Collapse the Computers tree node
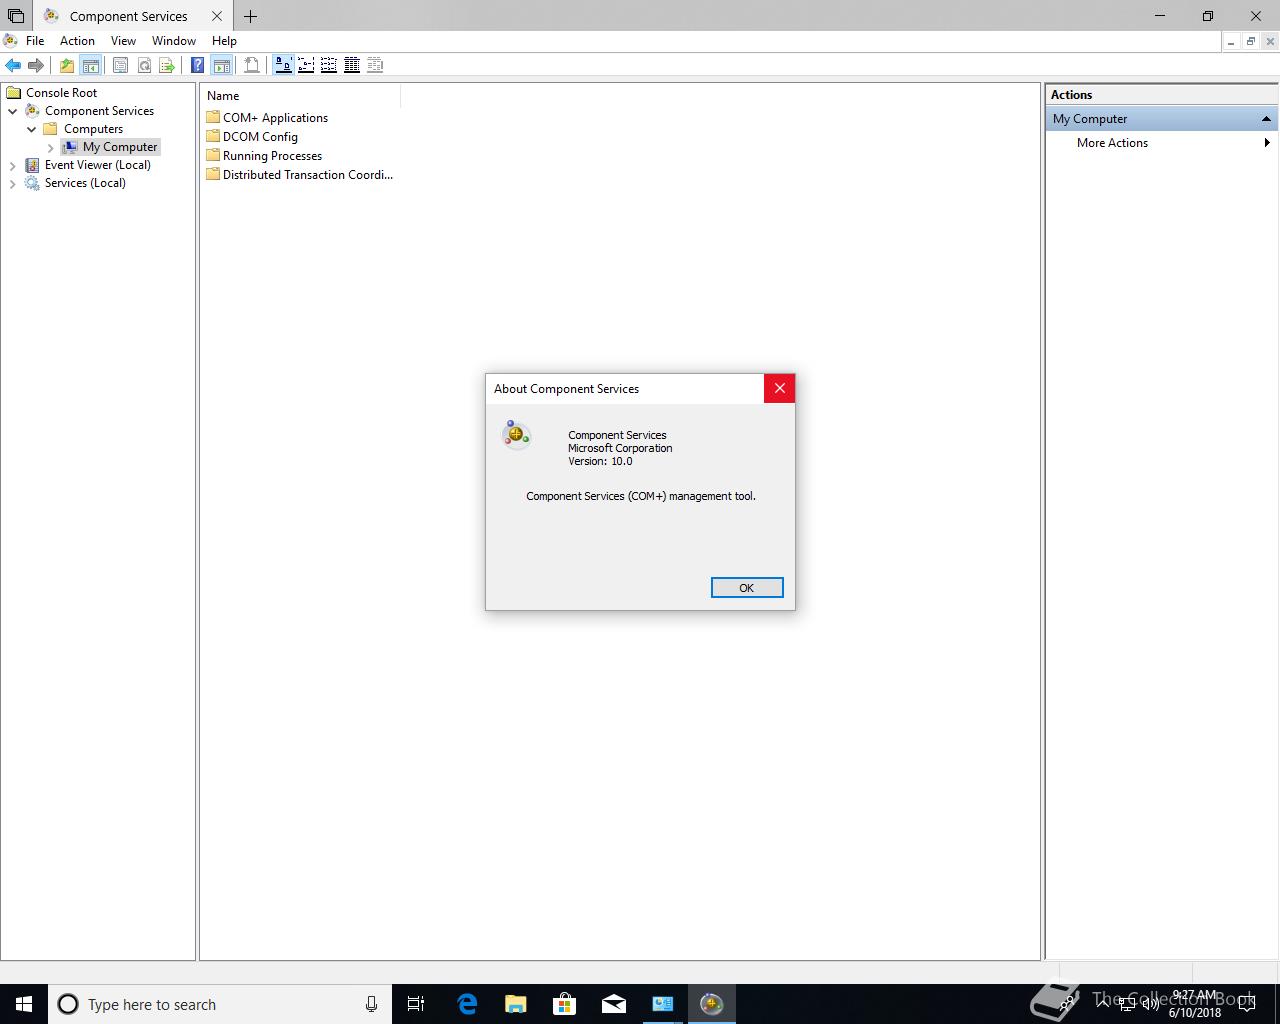 pyautogui.click(x=32, y=129)
